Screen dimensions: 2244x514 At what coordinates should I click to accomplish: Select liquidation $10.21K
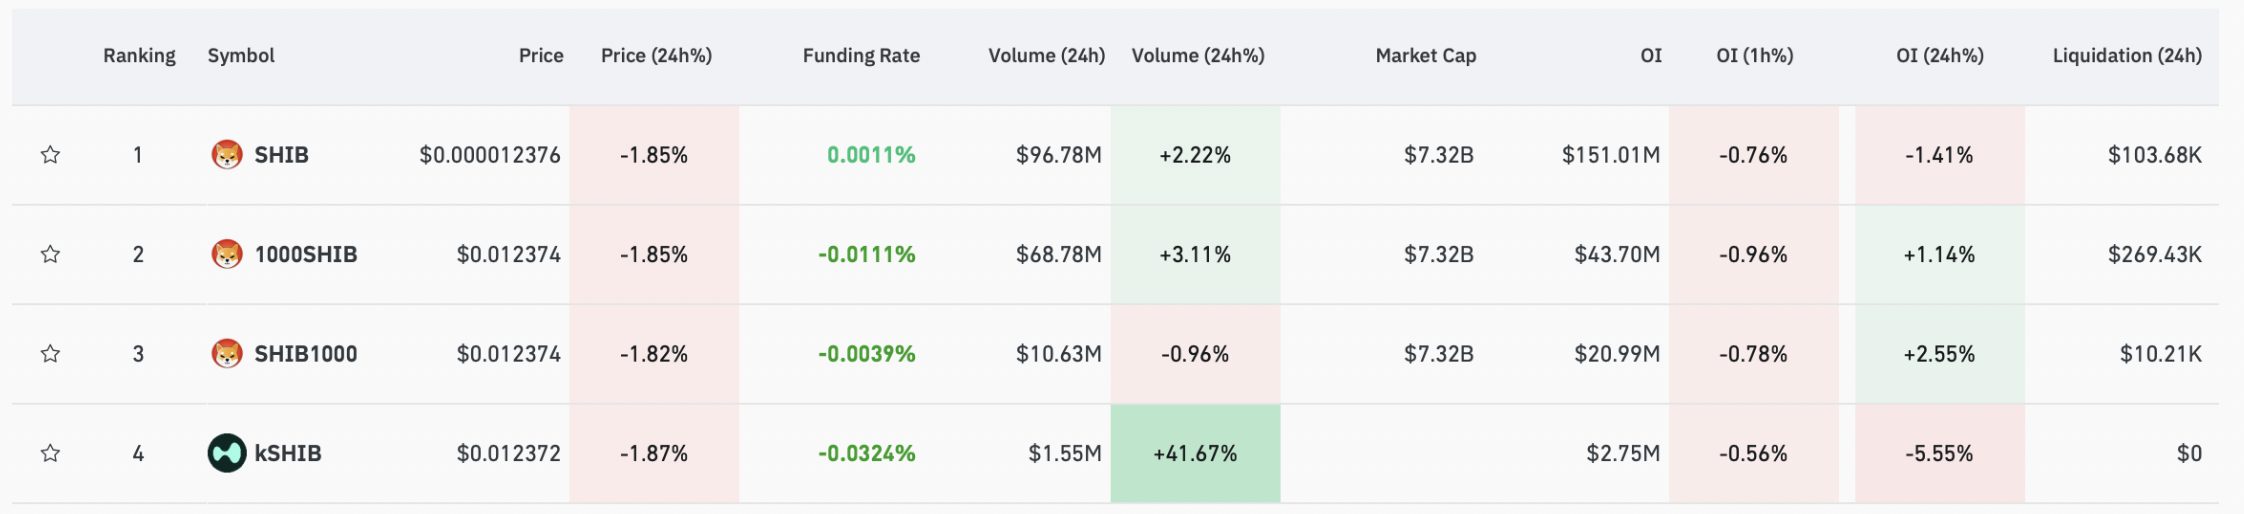(2161, 354)
